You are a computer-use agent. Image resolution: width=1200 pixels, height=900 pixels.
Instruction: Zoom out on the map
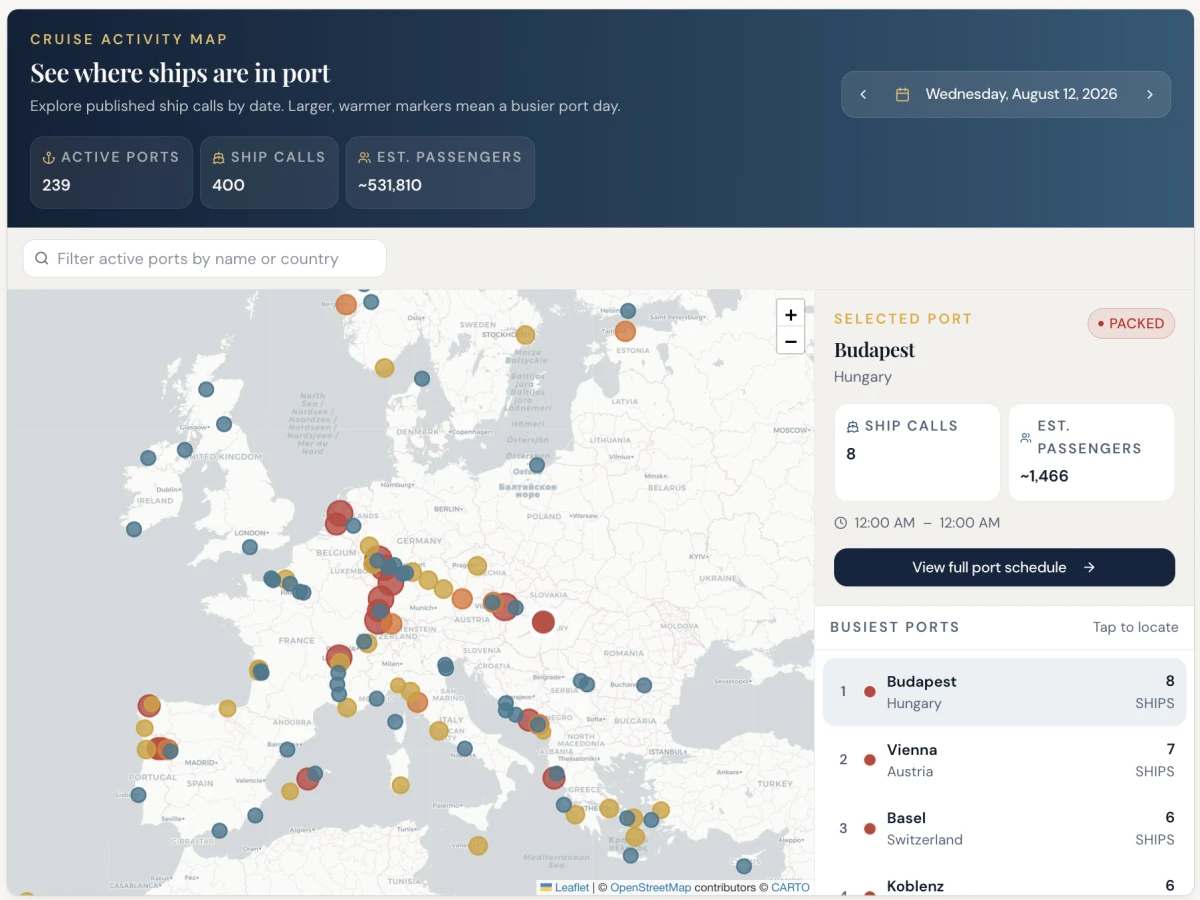790,341
